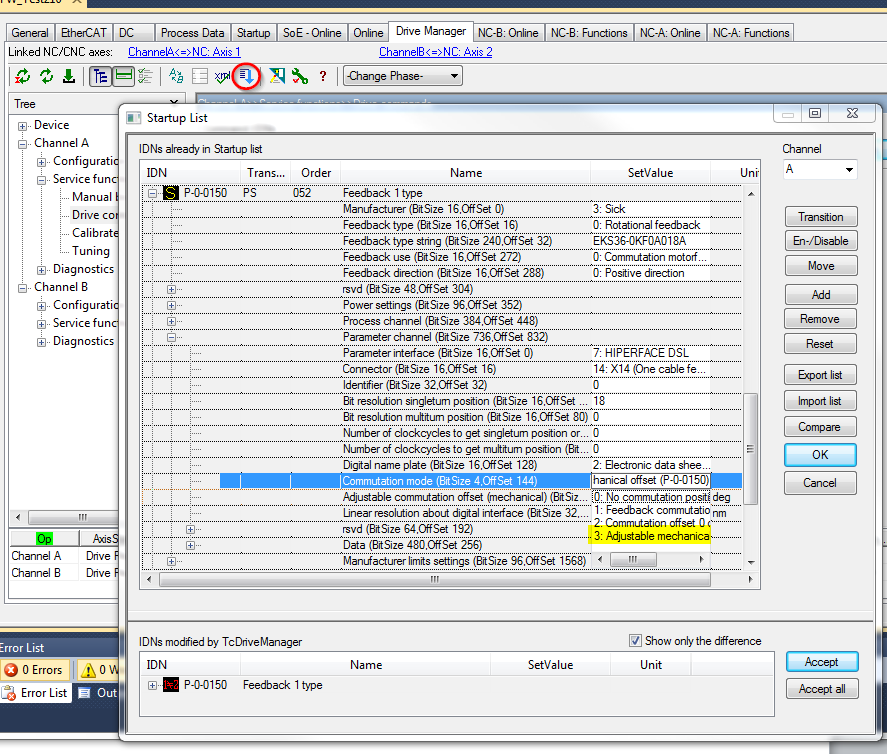Click the refresh icon with red mark
Screen dimensions: 887x754
[23, 76]
